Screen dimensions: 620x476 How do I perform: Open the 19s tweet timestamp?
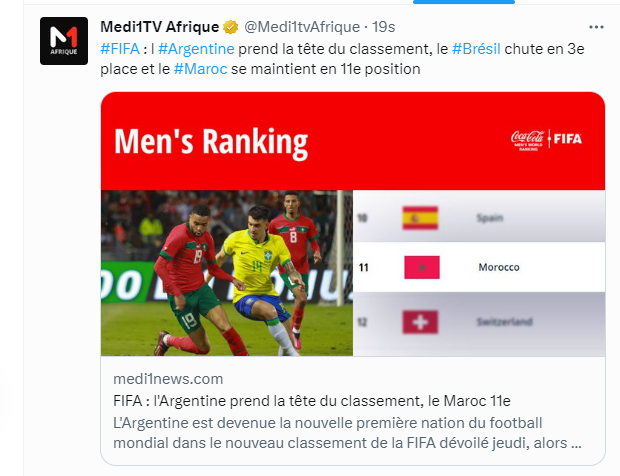[383, 27]
